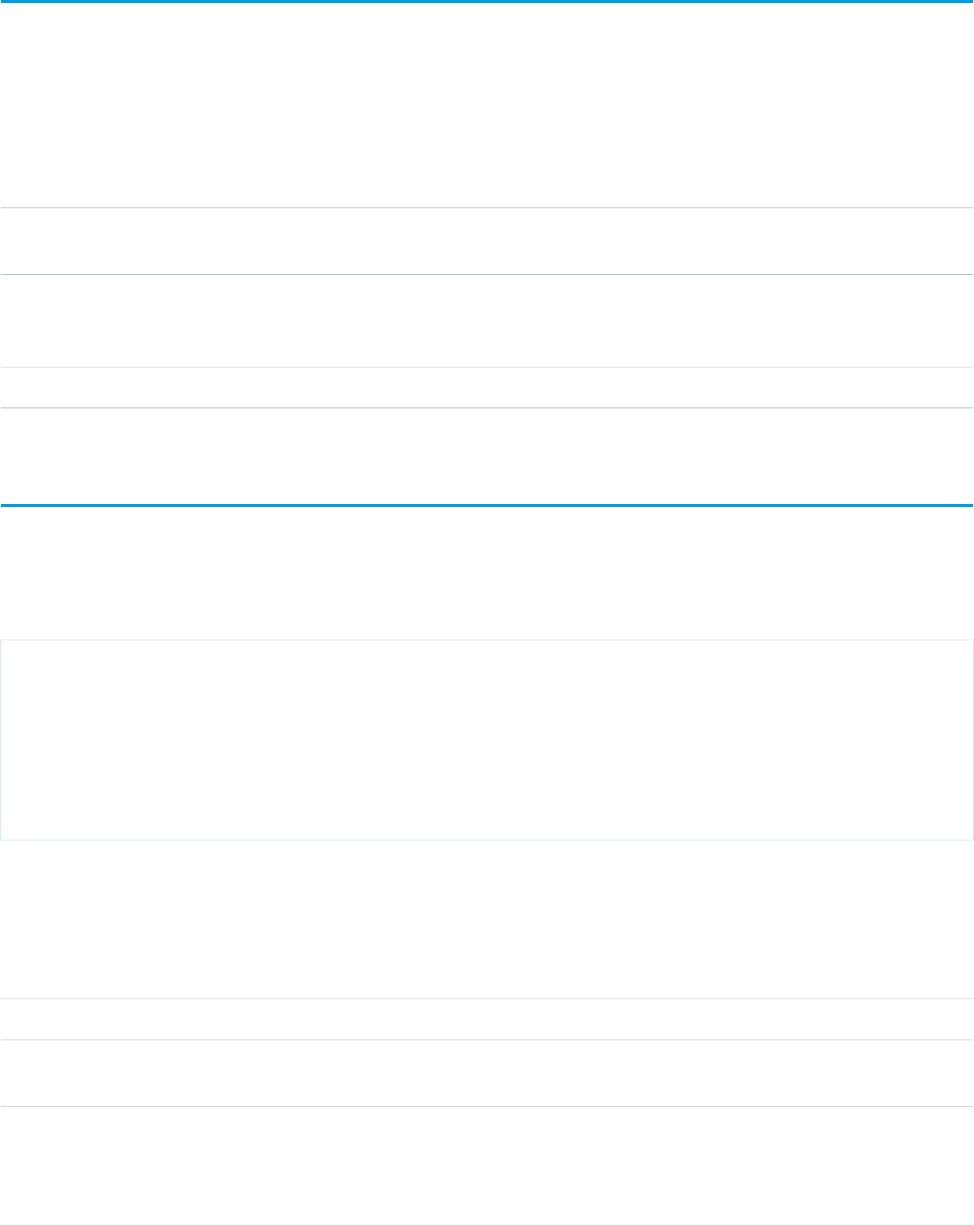Select the last blank row above the second blue rule
Screen dimensions: 974x1226
pyautogui.click(x=487, y=456)
